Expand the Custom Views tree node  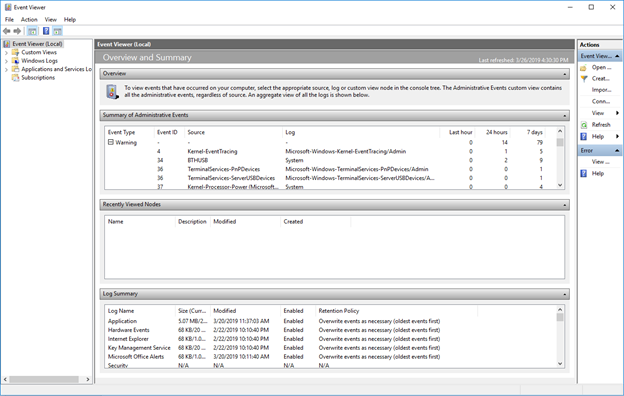point(6,53)
